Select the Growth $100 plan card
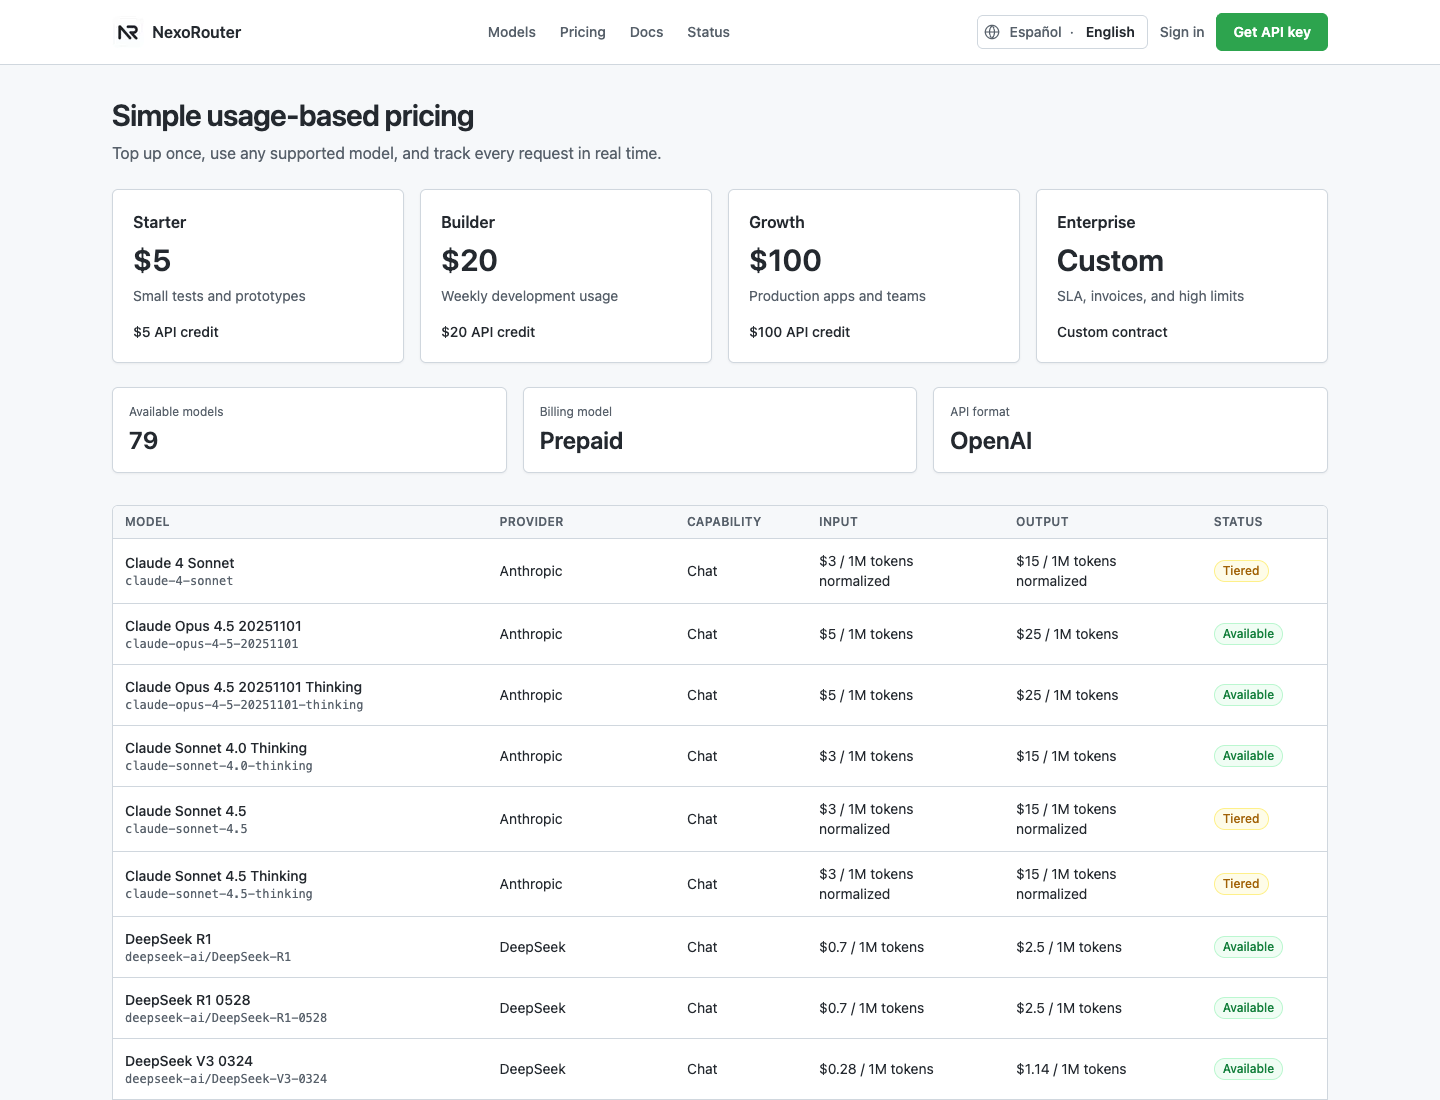 coord(874,276)
